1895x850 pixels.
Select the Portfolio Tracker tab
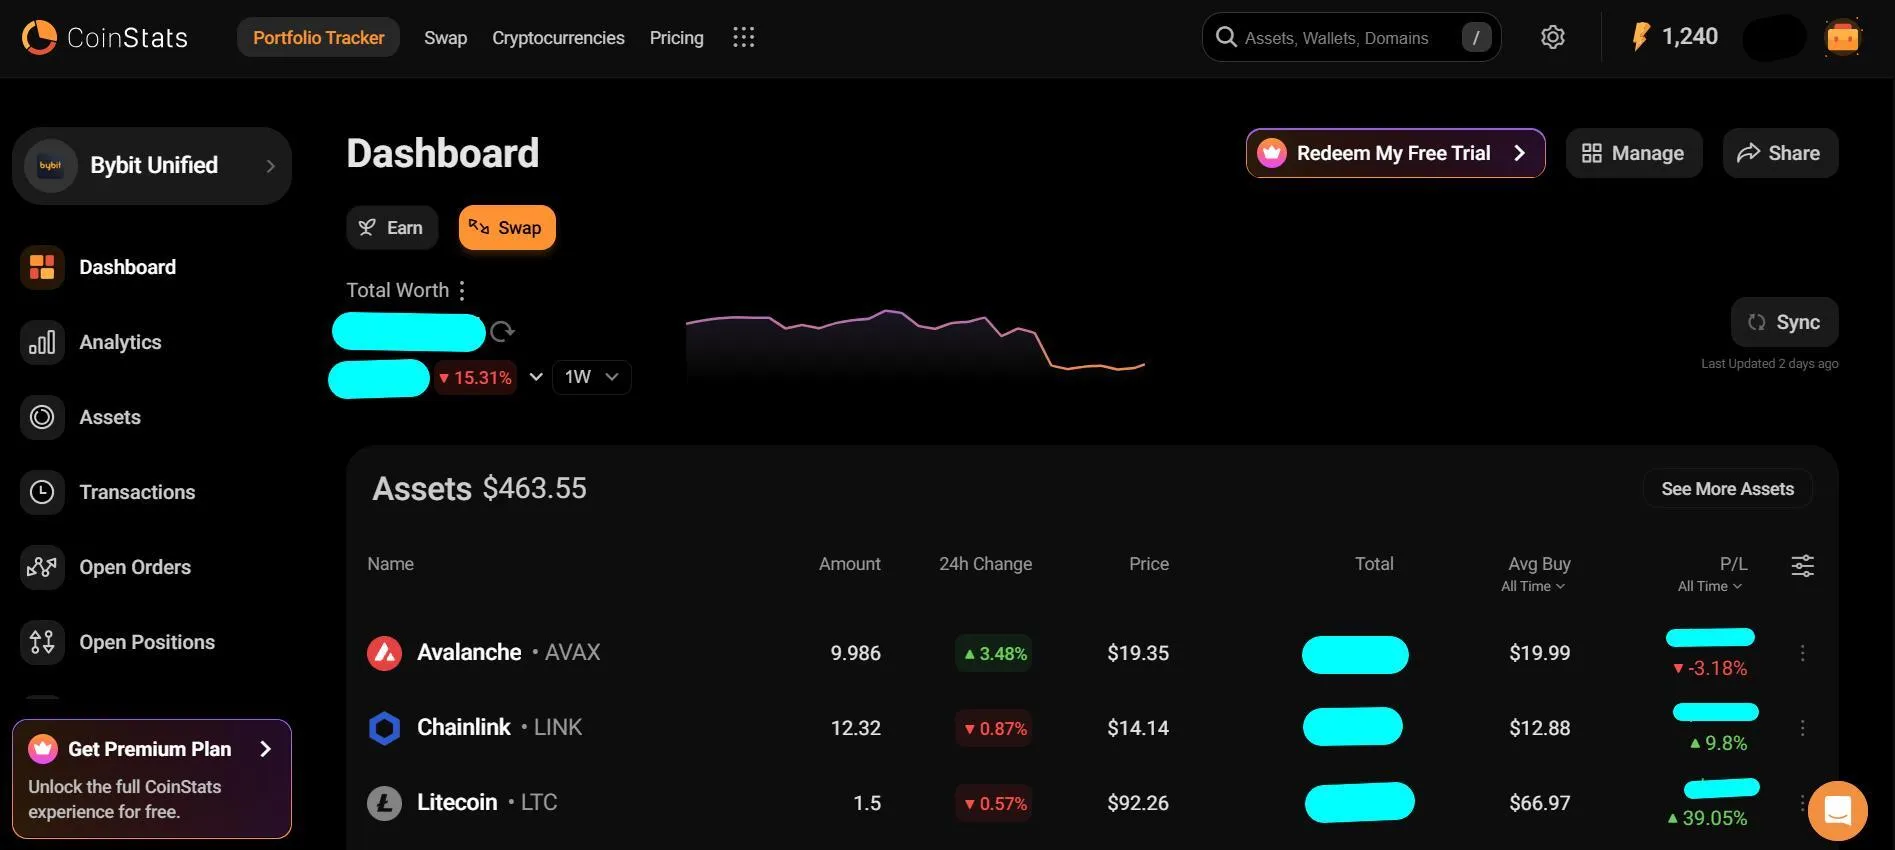click(x=318, y=38)
